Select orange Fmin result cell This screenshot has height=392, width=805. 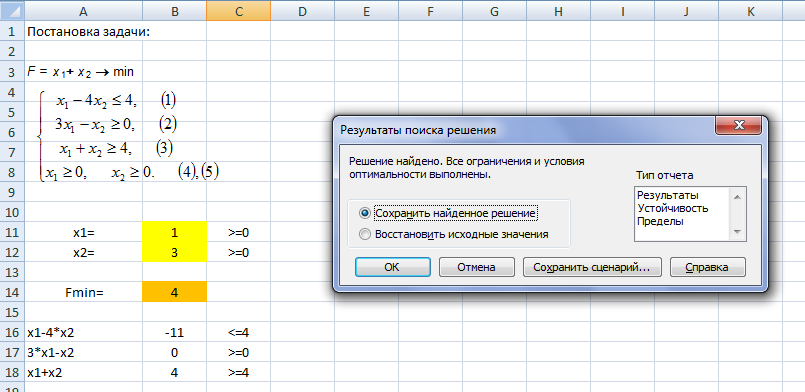pyautogui.click(x=175, y=292)
